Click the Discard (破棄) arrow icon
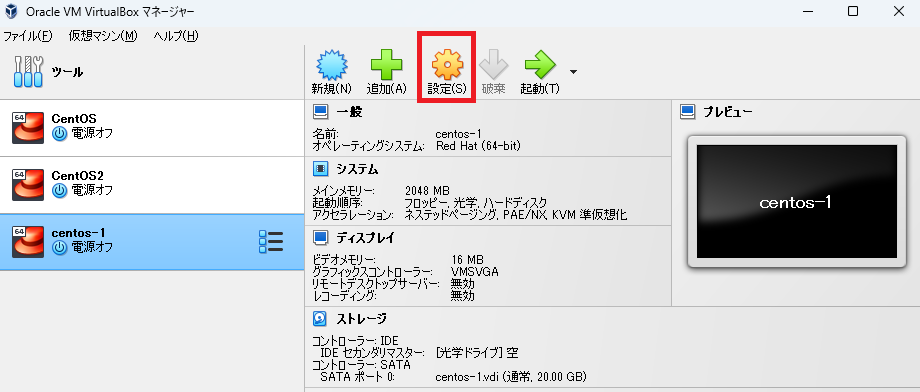Screen dimensions: 920x392 (x=493, y=65)
